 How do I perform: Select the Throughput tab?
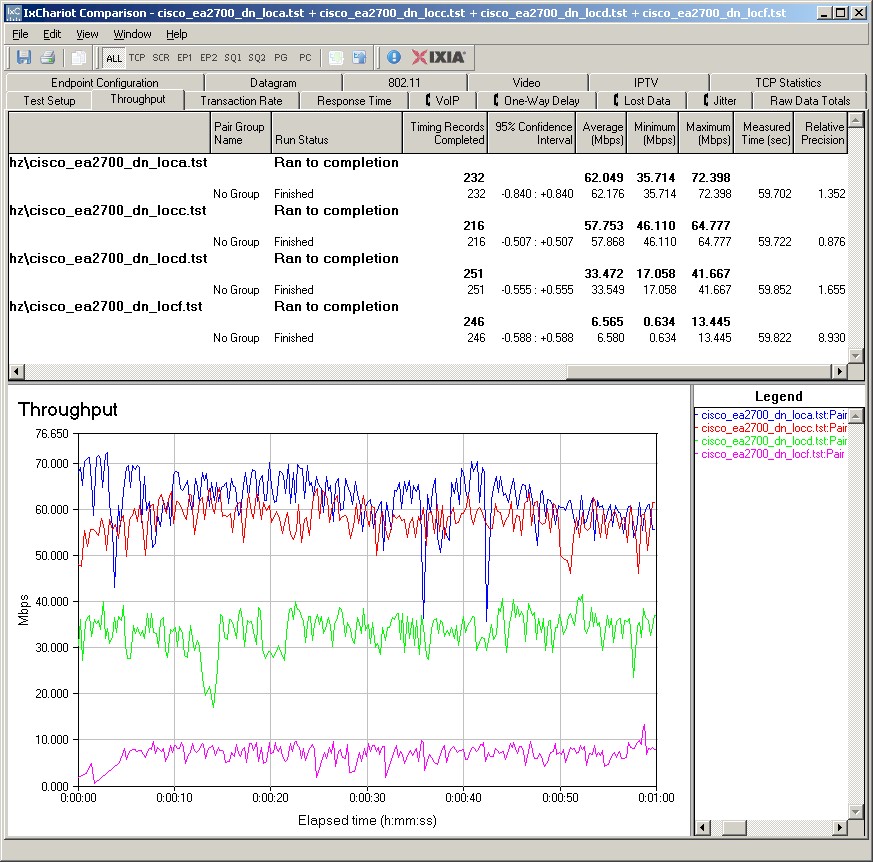point(138,99)
